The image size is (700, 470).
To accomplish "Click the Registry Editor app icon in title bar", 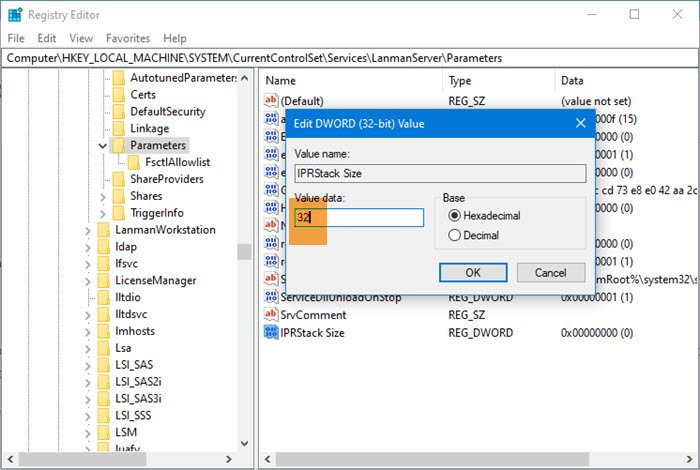I will [15, 15].
